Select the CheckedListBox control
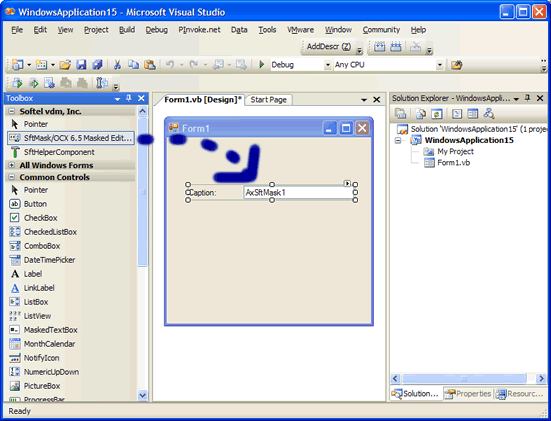This screenshot has height=421, width=551. (43, 232)
